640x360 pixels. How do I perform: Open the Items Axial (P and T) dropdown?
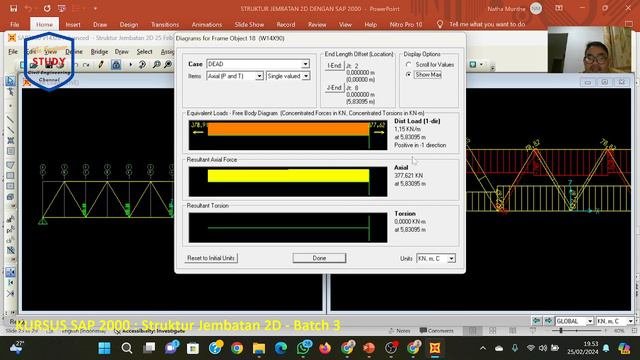[259, 76]
